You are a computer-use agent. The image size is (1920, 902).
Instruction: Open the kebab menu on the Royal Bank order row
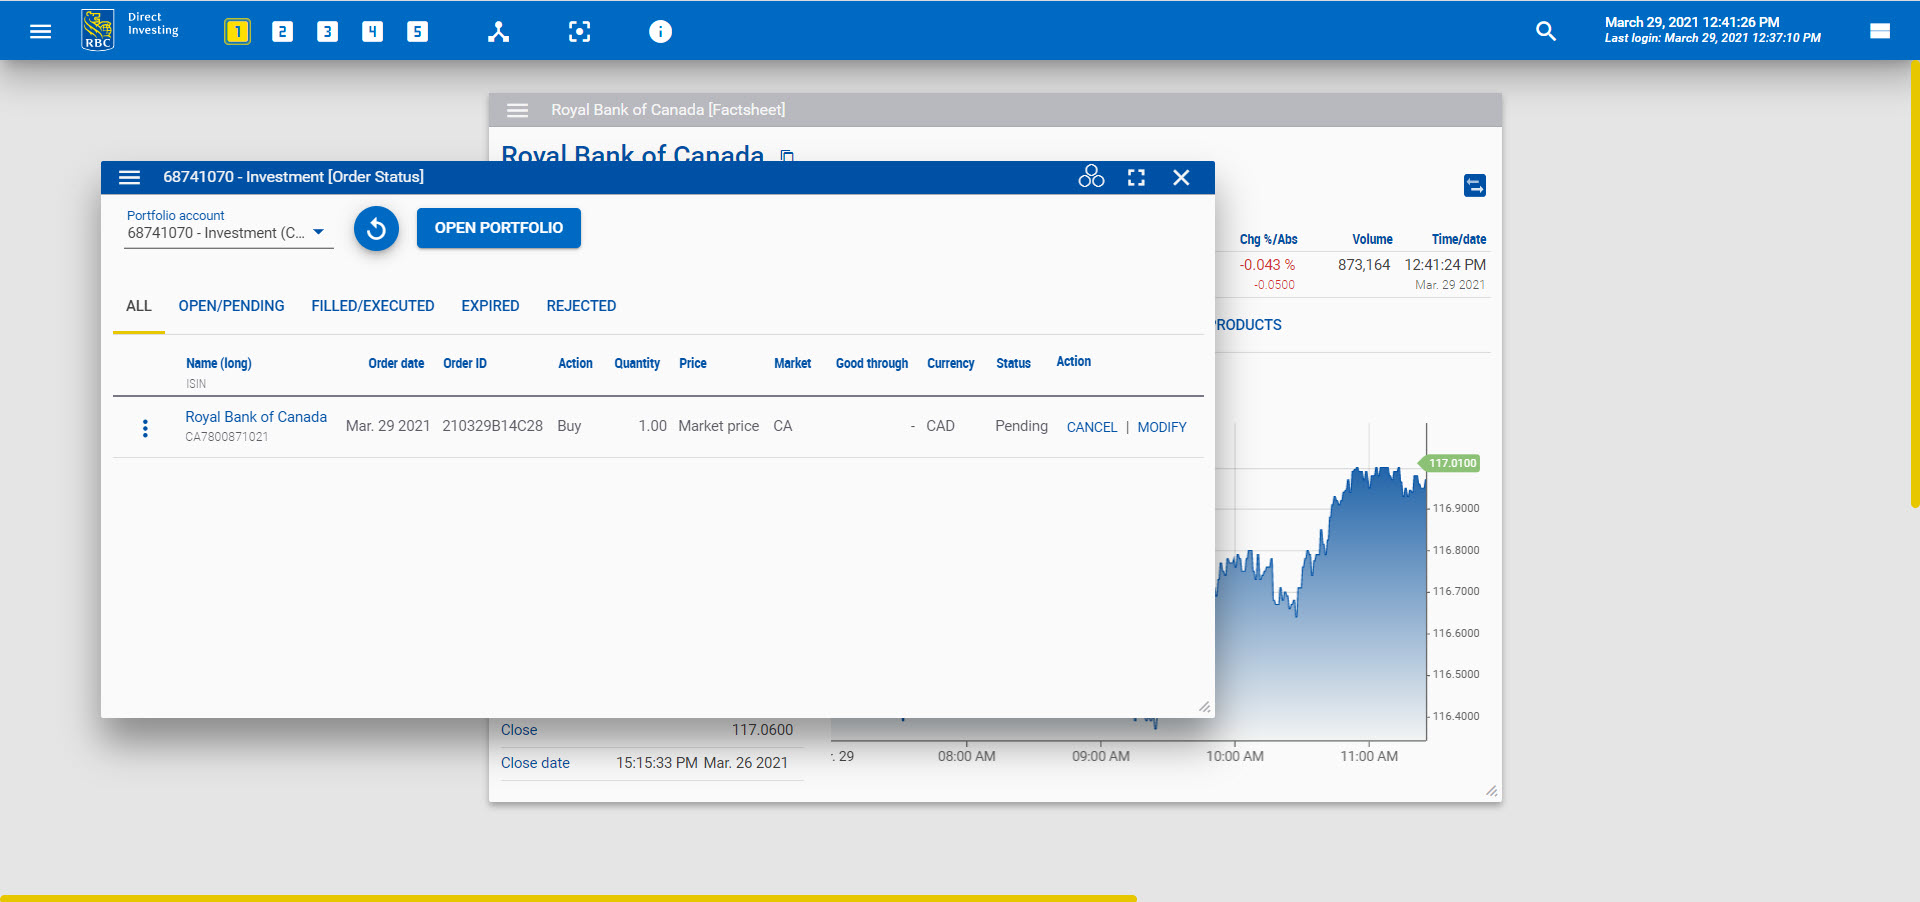tap(146, 427)
